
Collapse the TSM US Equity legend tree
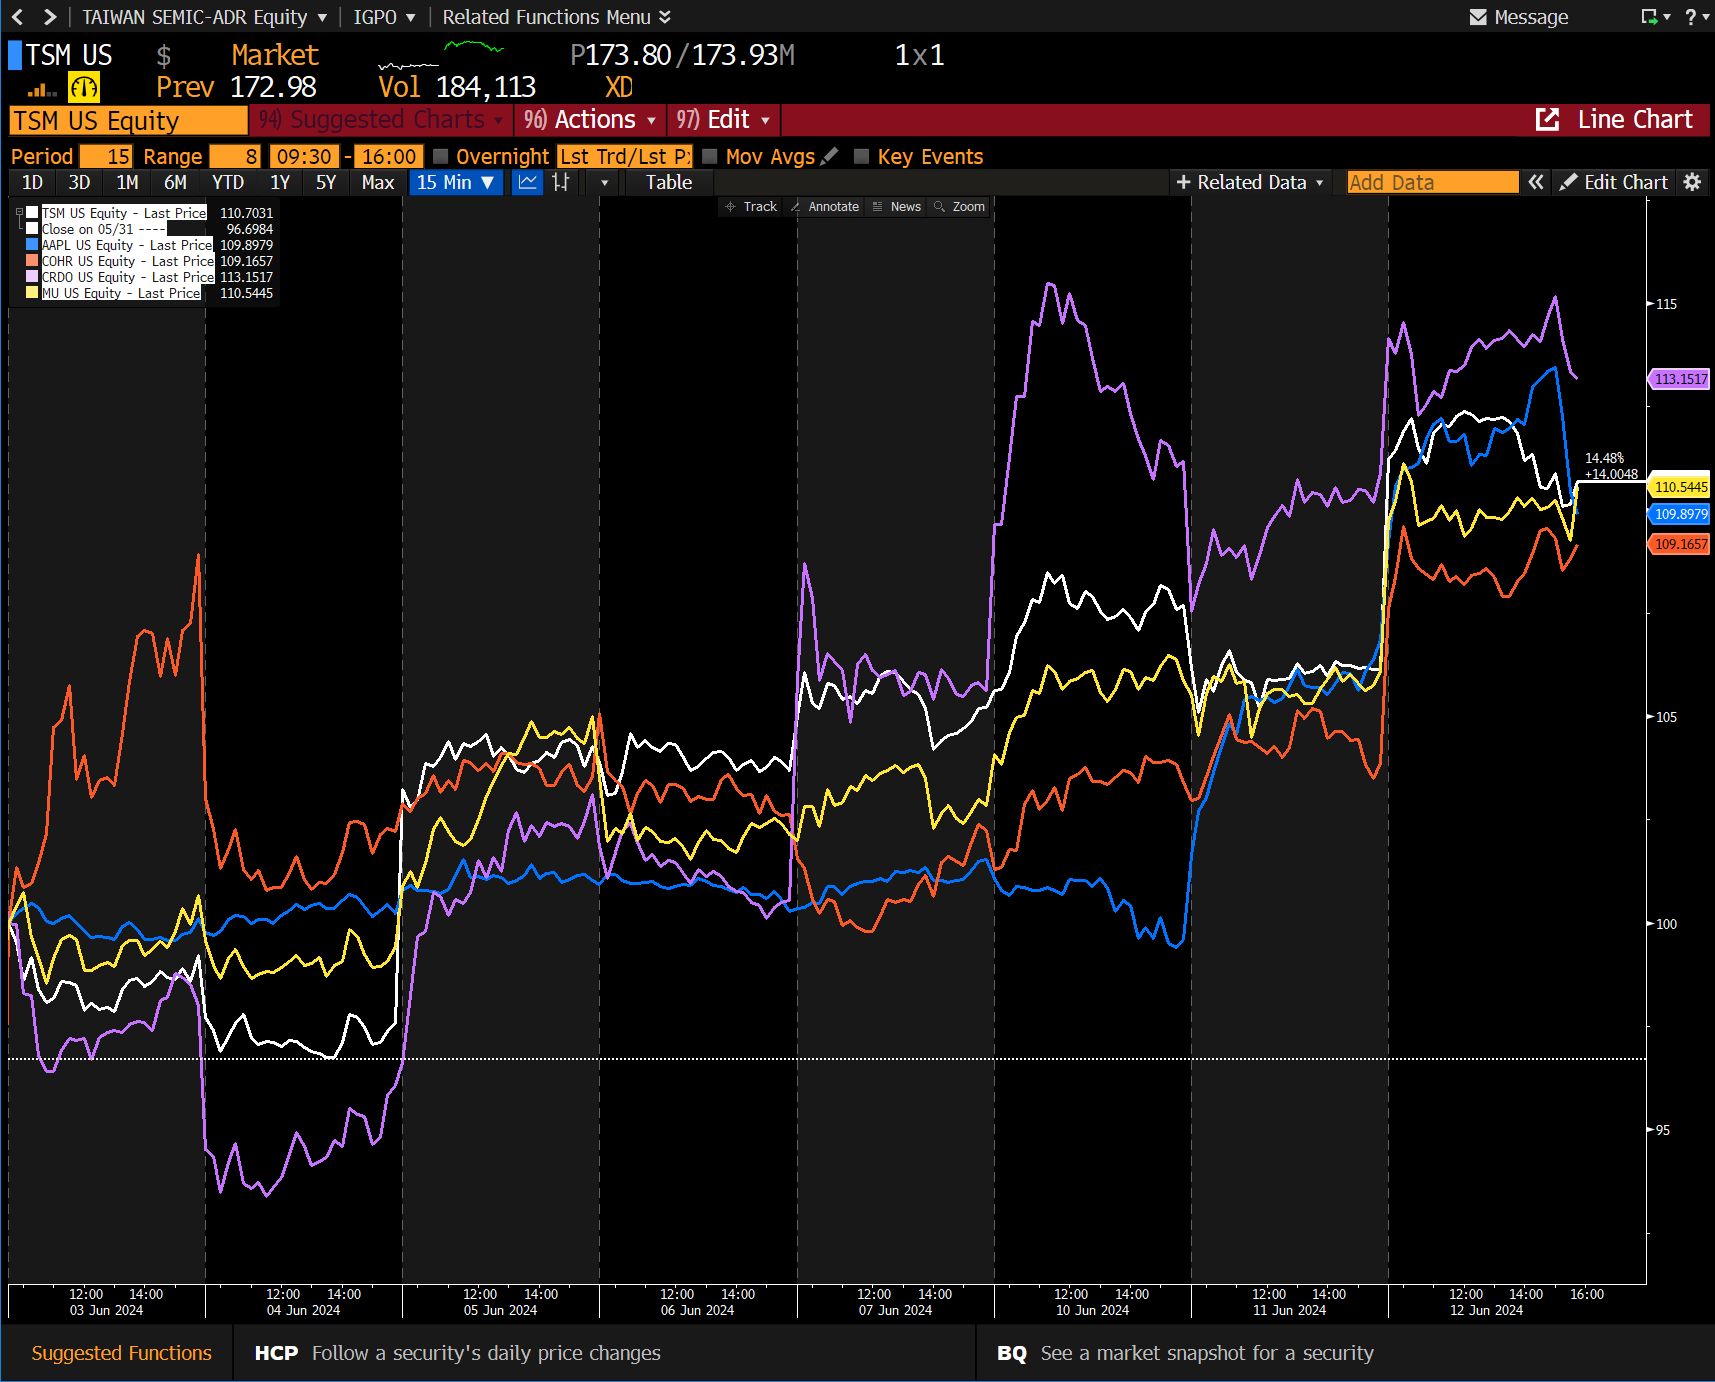click(x=19, y=212)
